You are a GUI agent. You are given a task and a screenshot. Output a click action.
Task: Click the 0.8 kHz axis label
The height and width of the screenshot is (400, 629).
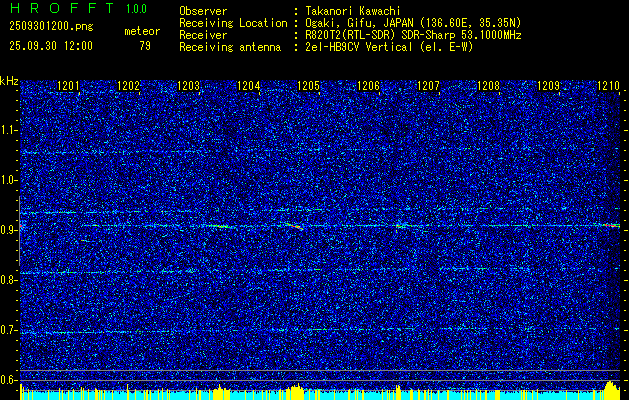coord(9,280)
